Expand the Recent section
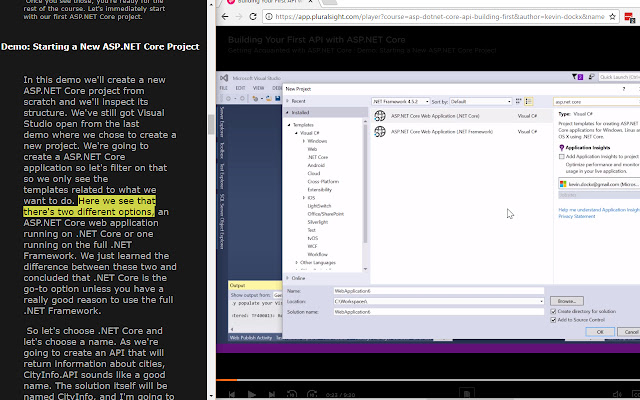Screen dimensions: 640x400 tap(288, 101)
